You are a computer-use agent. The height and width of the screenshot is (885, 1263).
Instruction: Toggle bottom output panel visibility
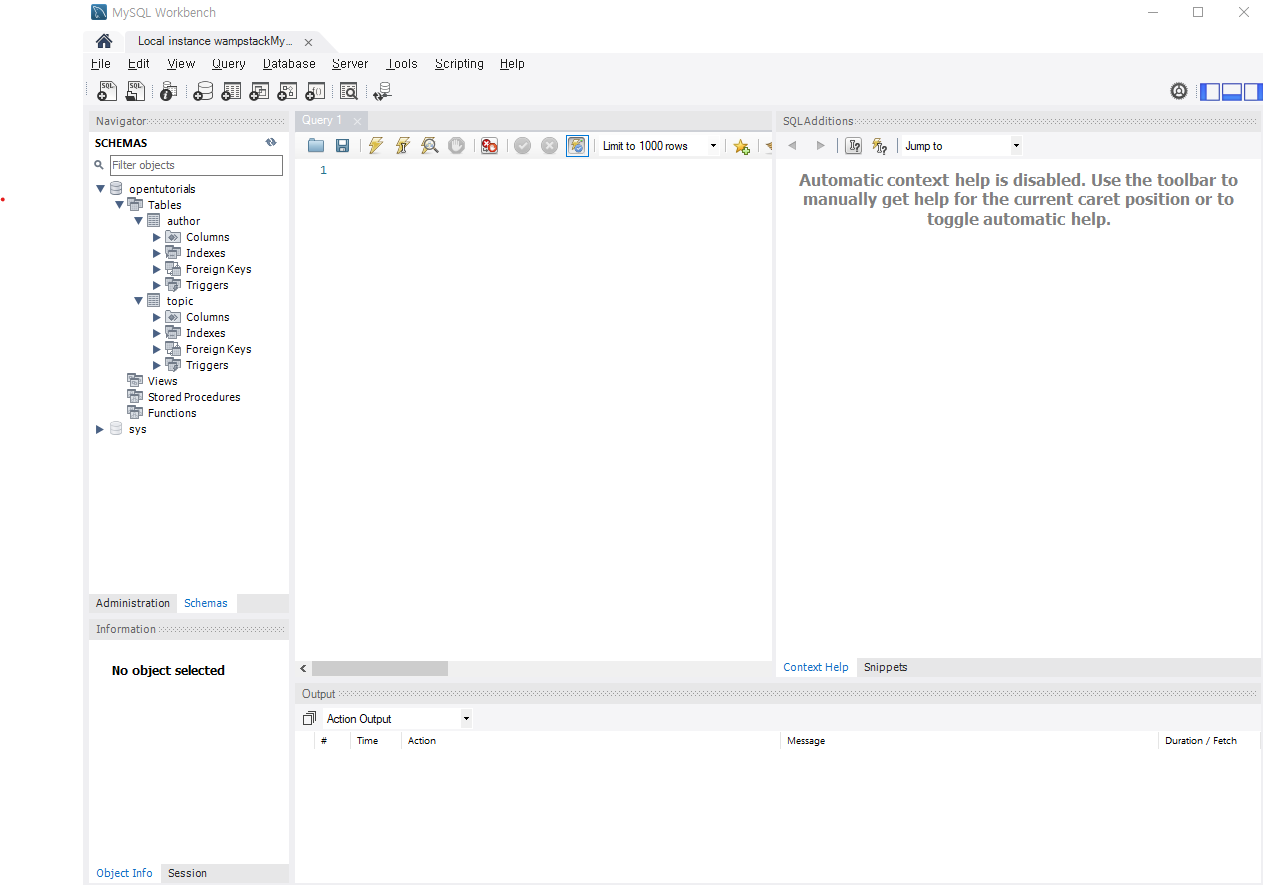point(1231,91)
